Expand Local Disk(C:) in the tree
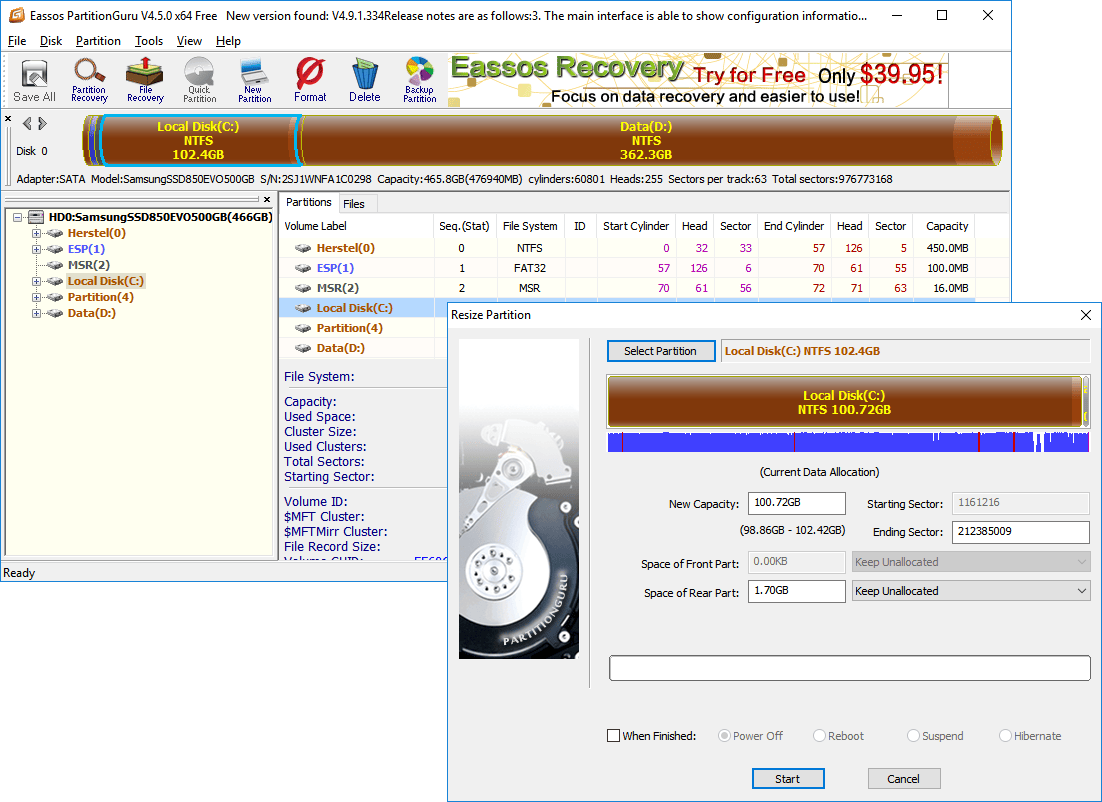This screenshot has width=1102, height=802. (36, 281)
